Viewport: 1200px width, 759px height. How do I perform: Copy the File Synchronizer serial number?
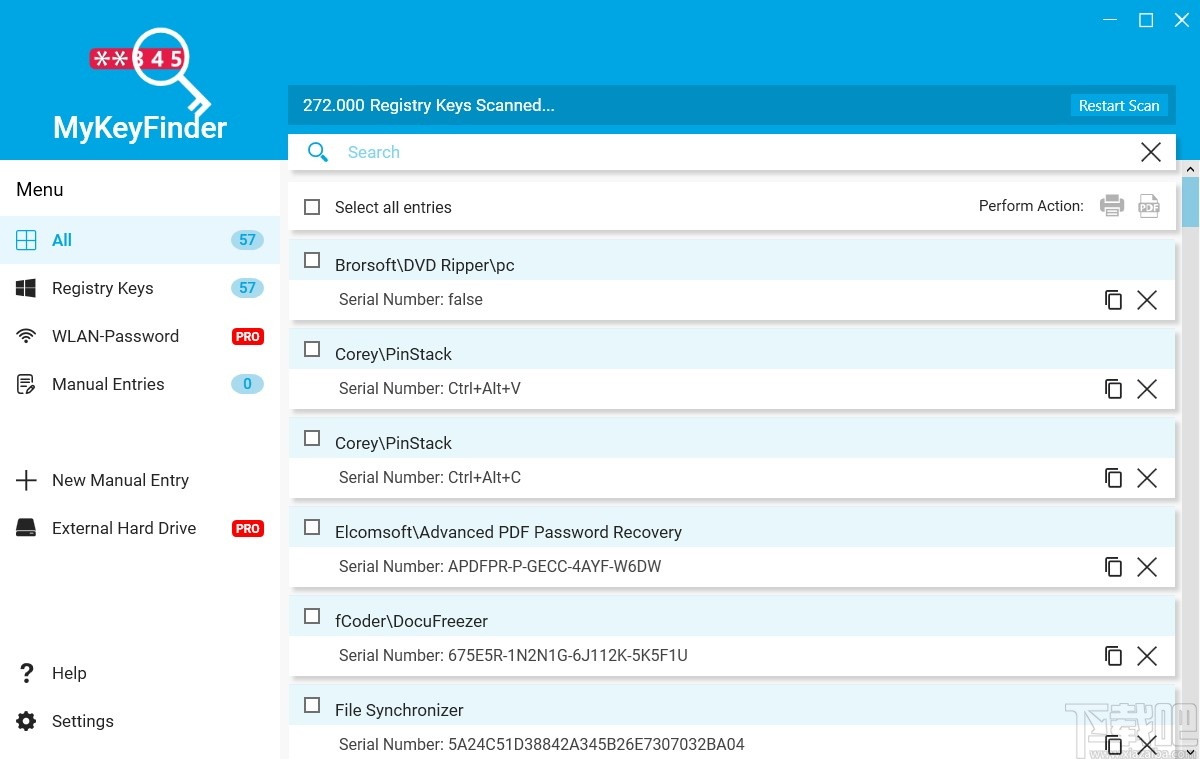click(1114, 744)
